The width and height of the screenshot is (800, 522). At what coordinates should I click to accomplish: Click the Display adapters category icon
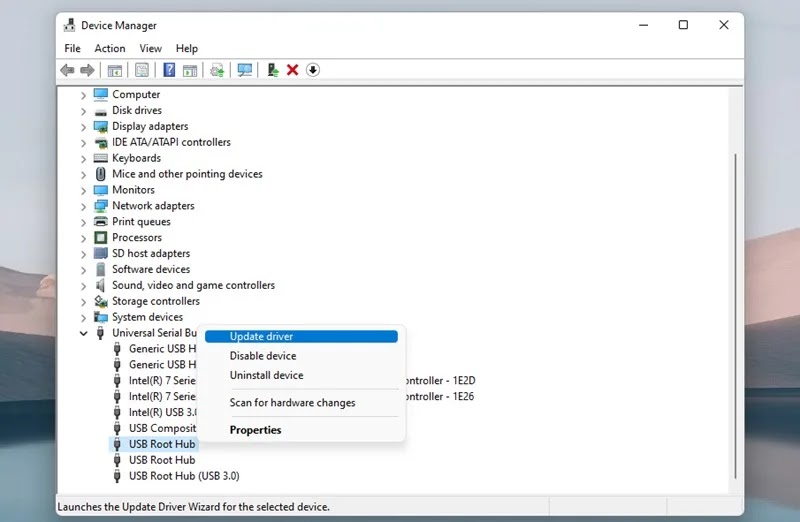[101, 127]
